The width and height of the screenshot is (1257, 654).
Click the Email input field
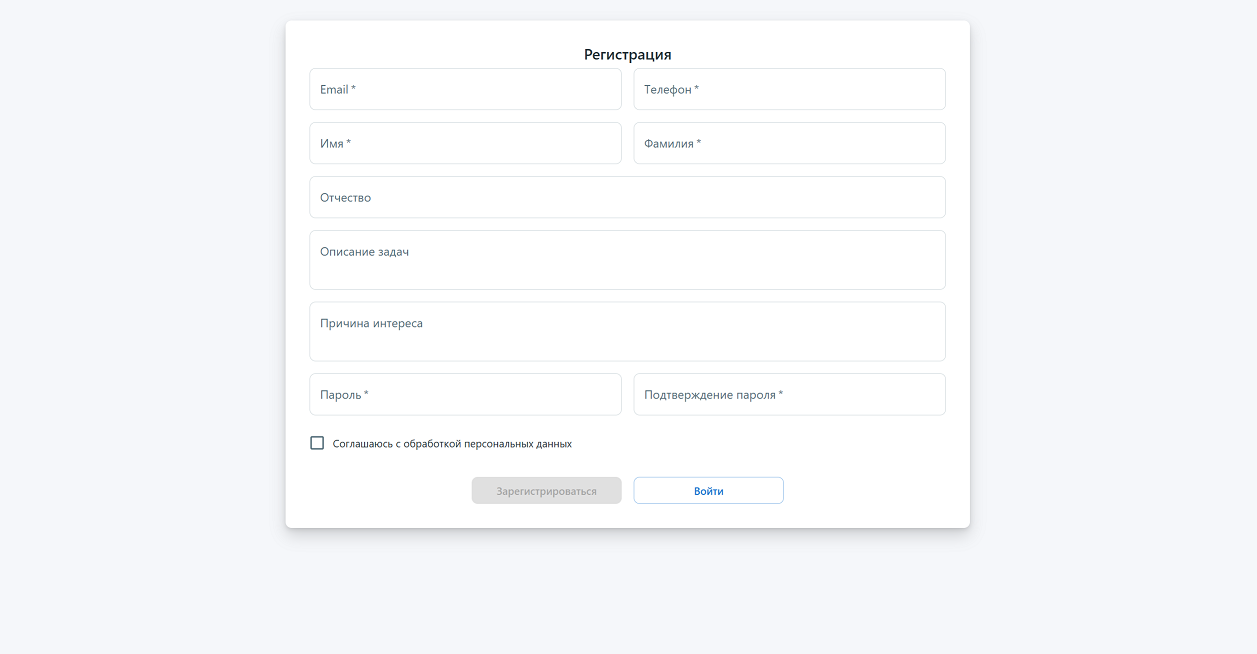(465, 89)
